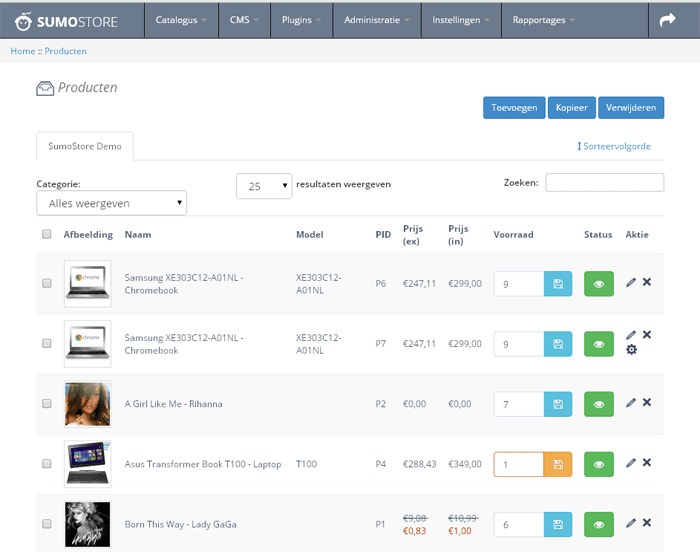Click the share arrow icon in top bar
700x552 pixels.
coord(667,19)
